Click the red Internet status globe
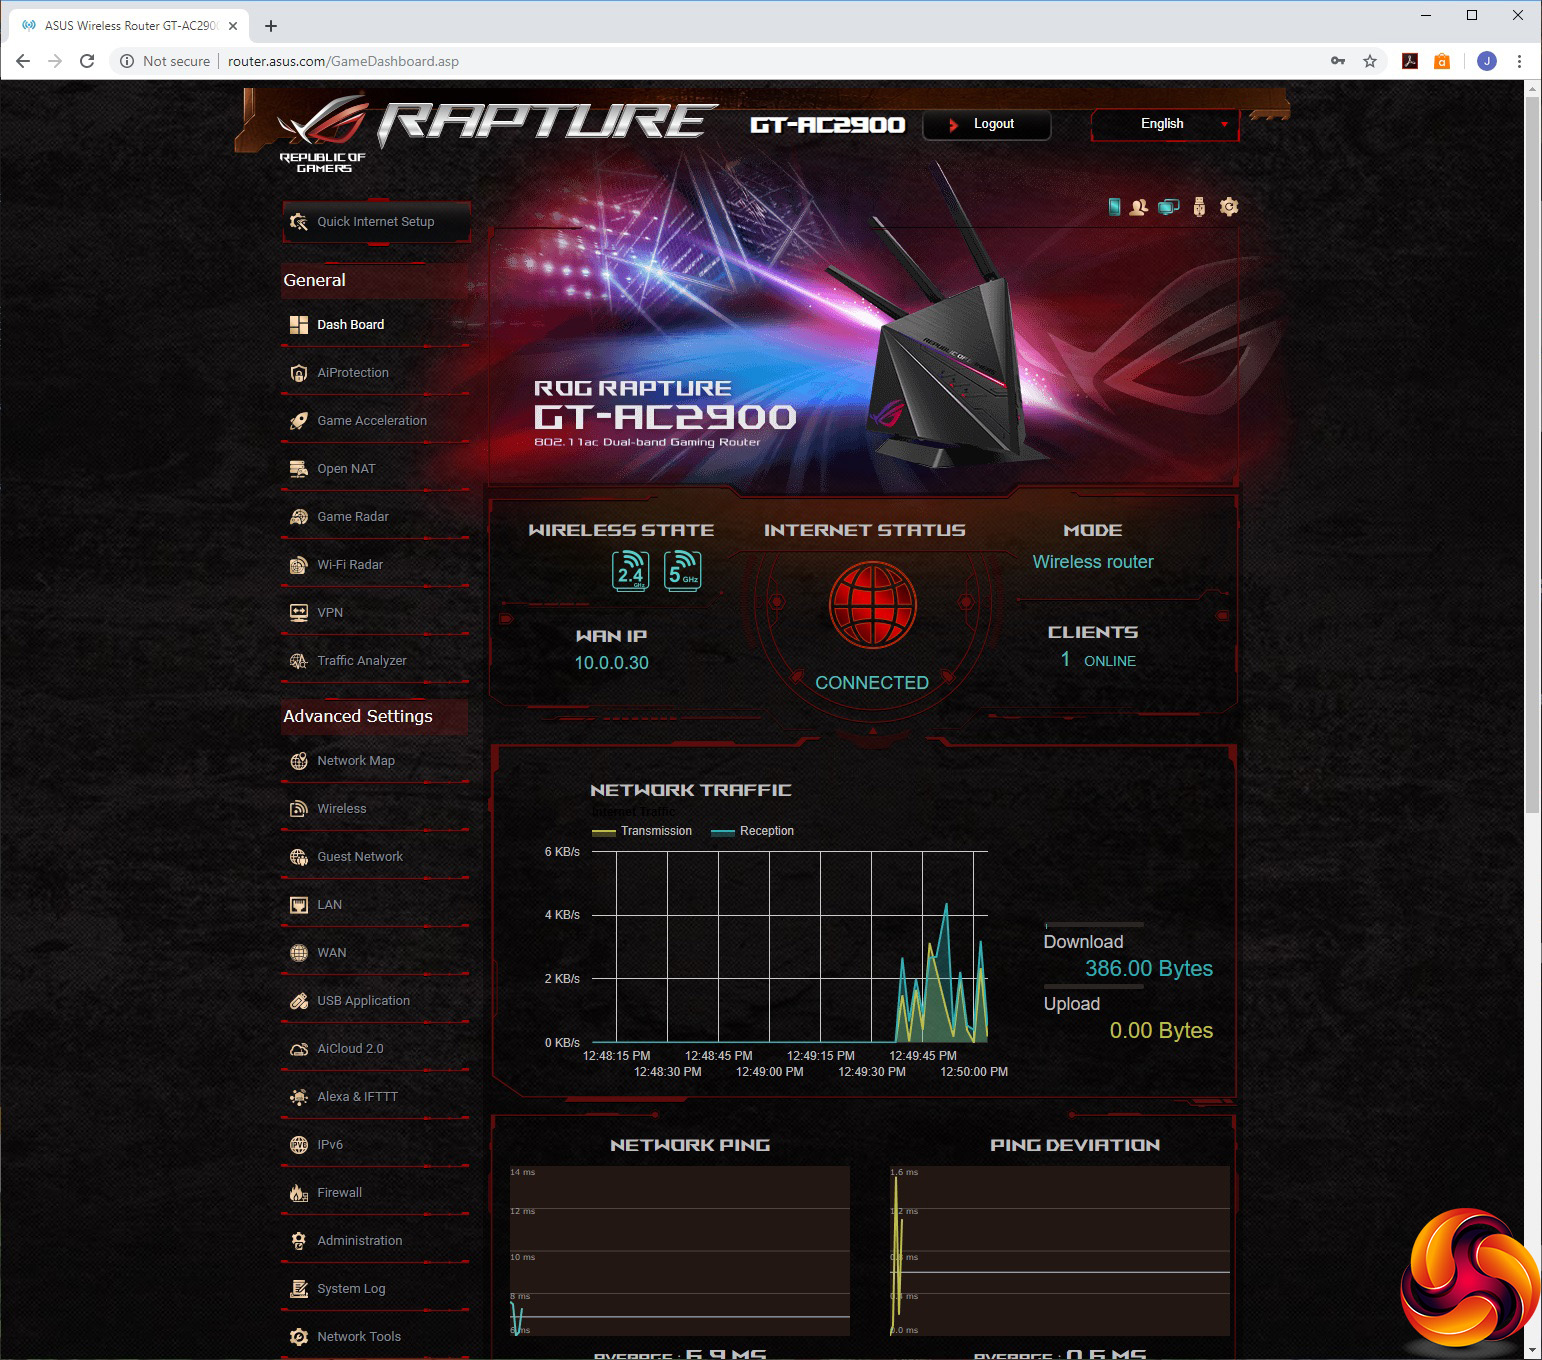Screen dimensions: 1542x1360 (x=872, y=605)
